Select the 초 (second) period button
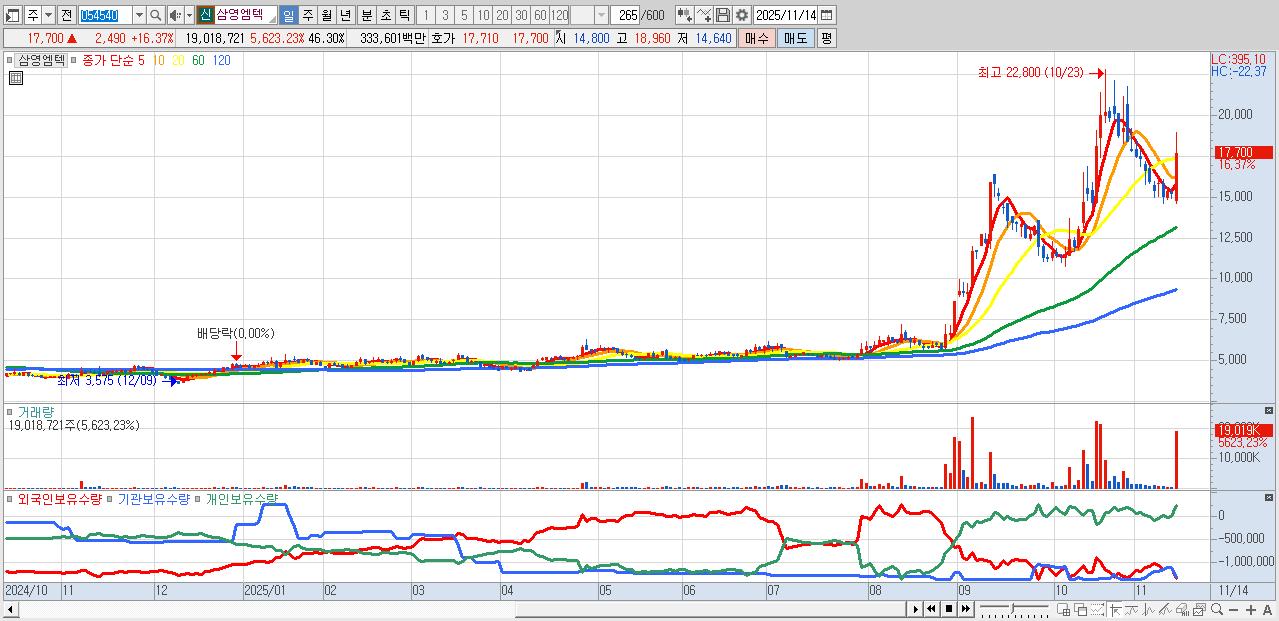The height and width of the screenshot is (621, 1279). point(385,15)
